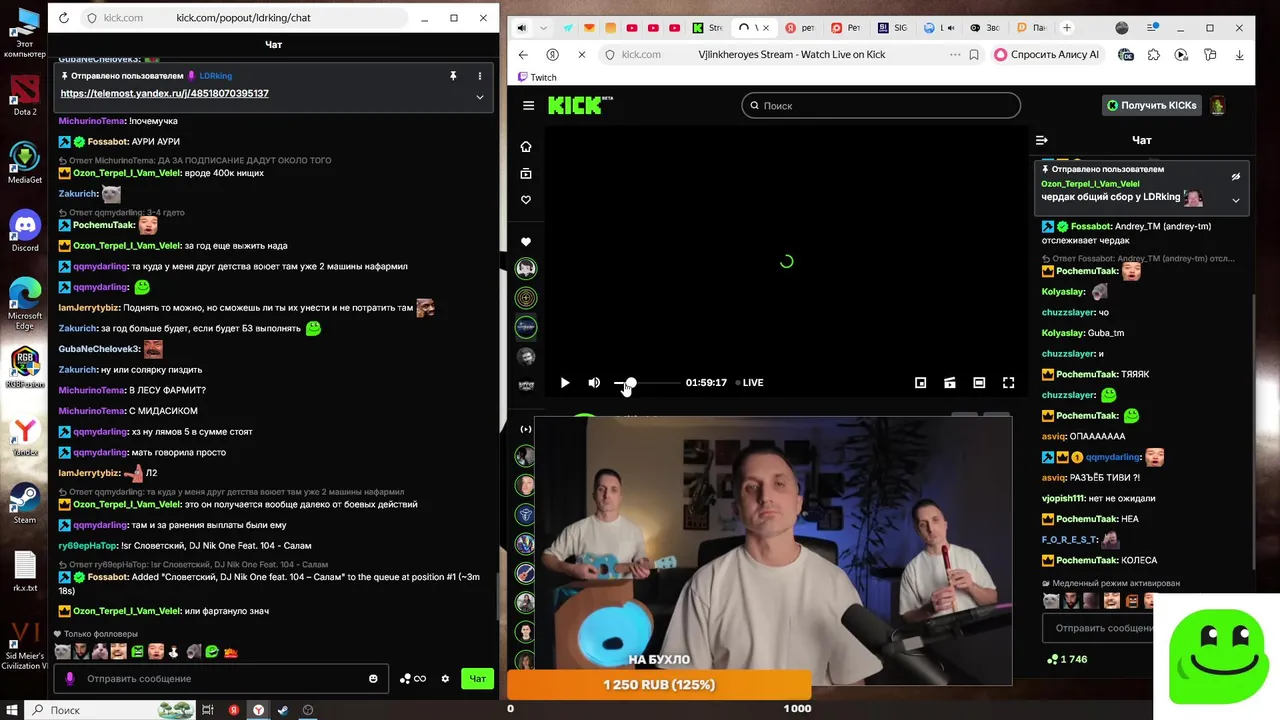Expand pinned message in stream chat
Image resolution: width=1280 pixels, height=720 pixels.
coord(1236,200)
